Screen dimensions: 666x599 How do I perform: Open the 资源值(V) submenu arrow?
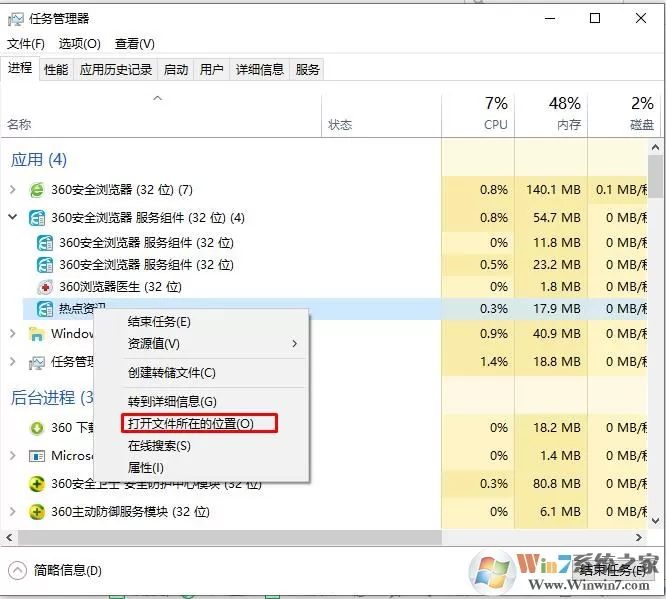click(294, 343)
